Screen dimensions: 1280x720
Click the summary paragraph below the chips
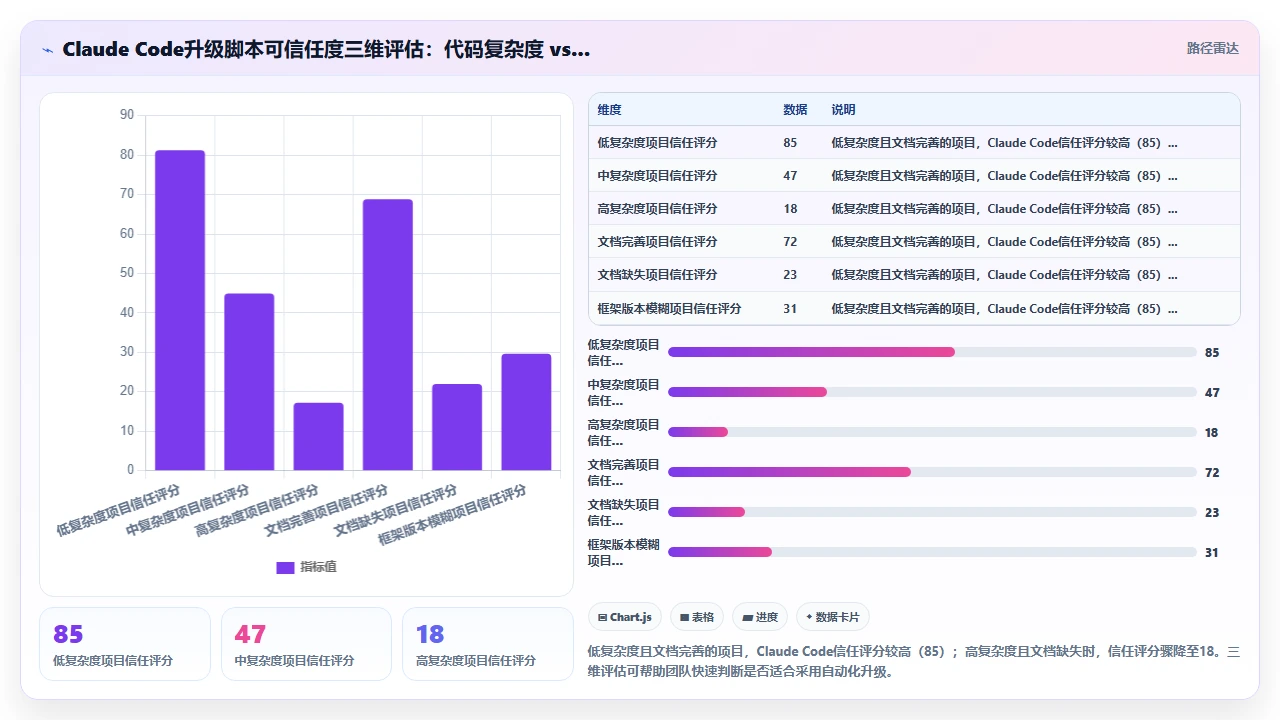914,661
